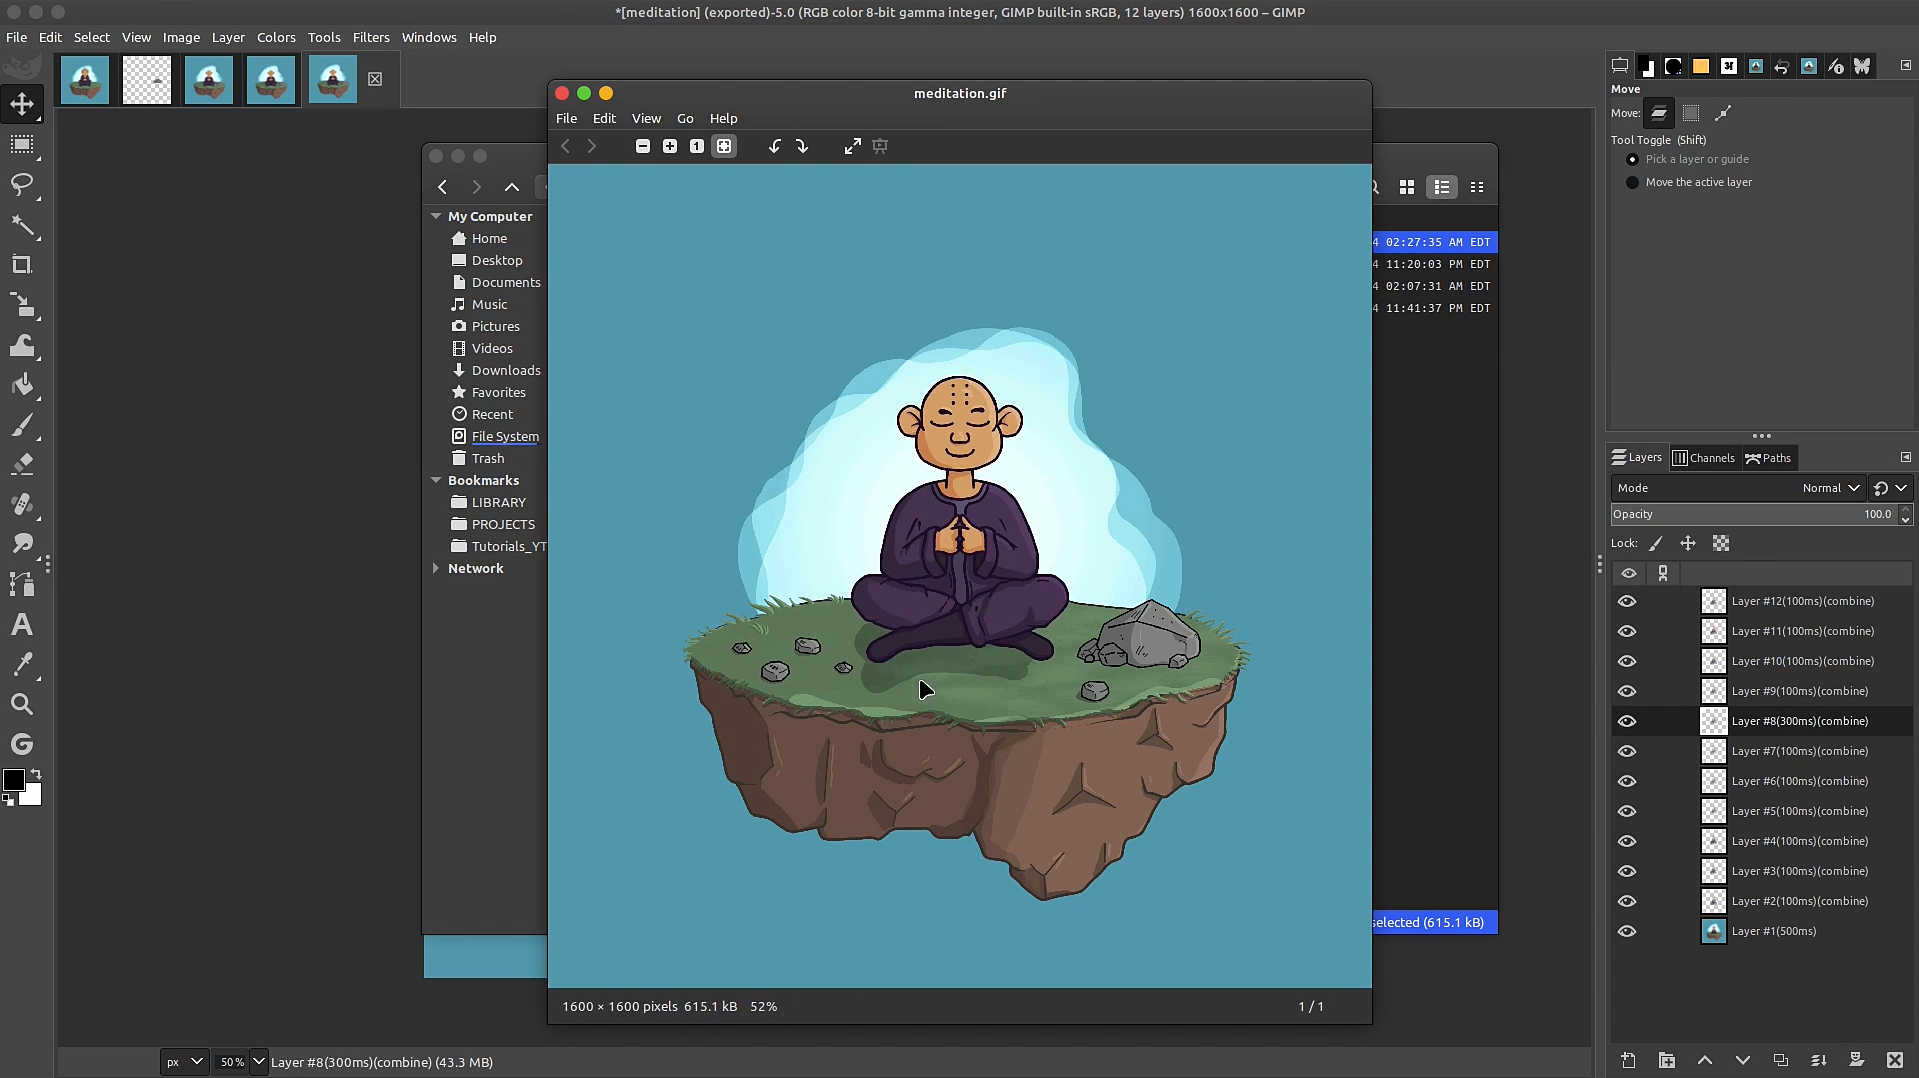
Task: Enable the Move the active layer option
Action: 1631,182
